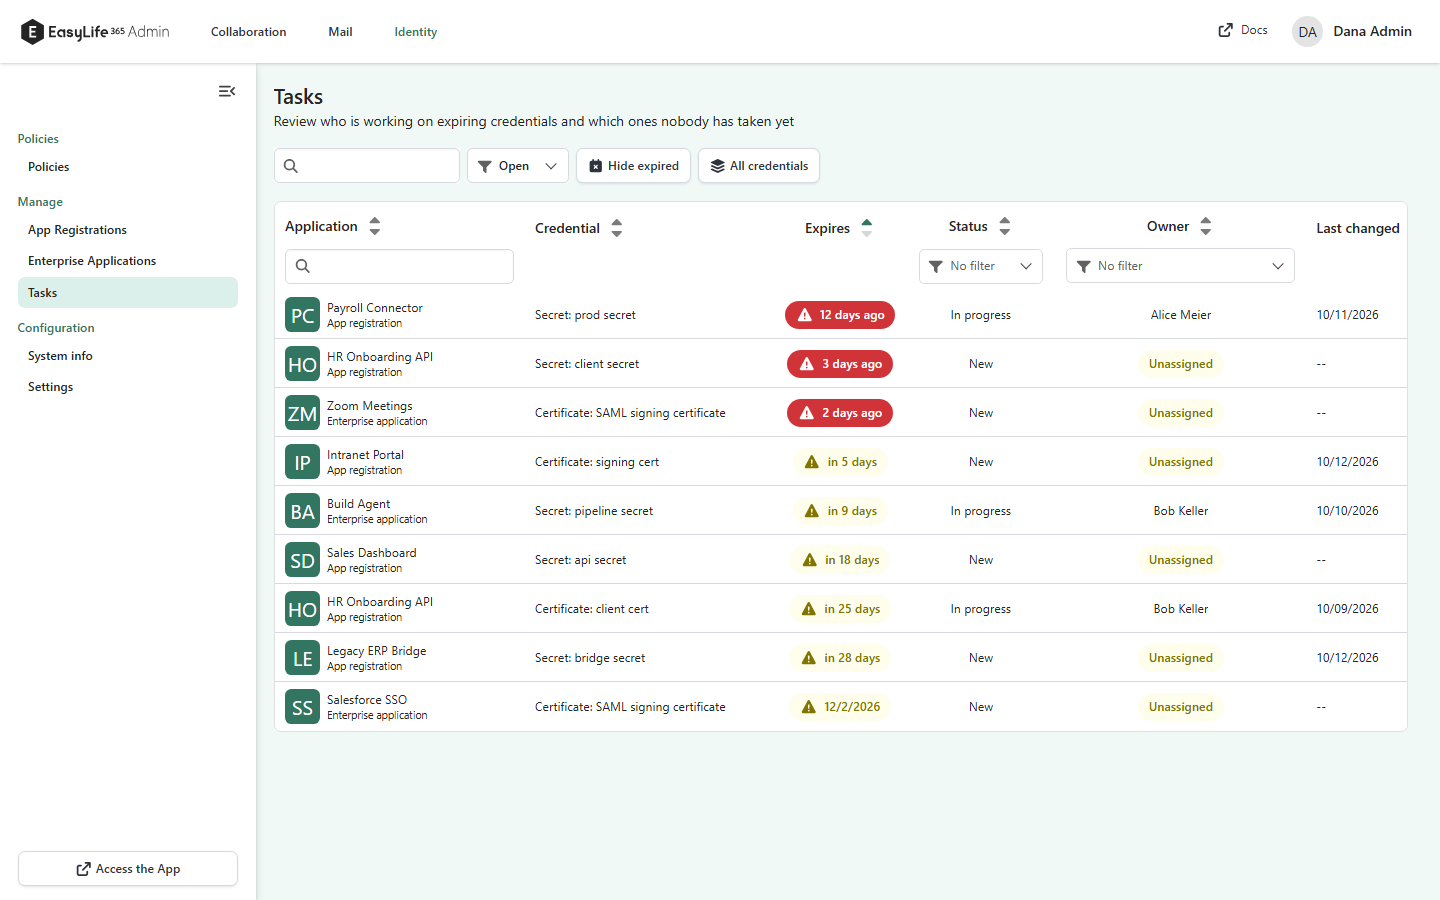Sort by the Owner column arrows
Image resolution: width=1440 pixels, height=900 pixels.
[x=1206, y=226]
